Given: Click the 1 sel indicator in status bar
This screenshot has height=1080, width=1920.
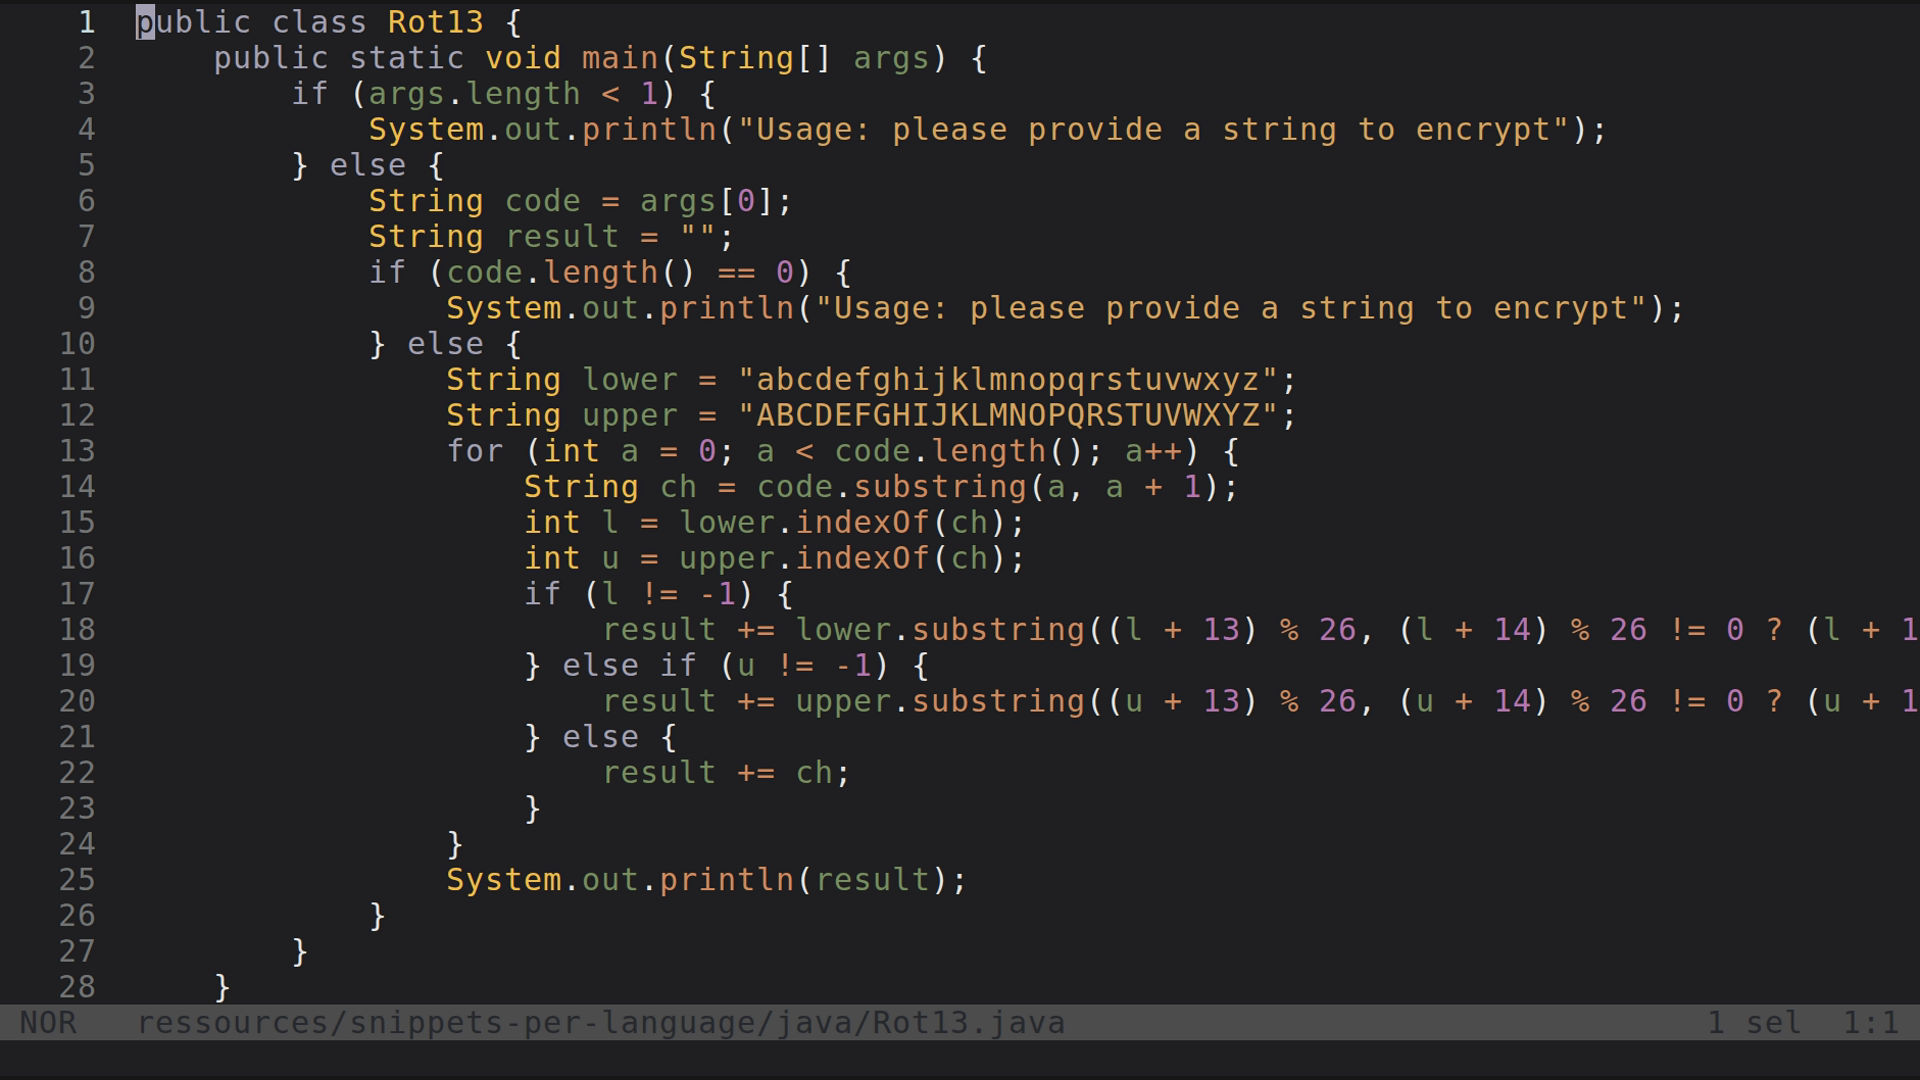Looking at the screenshot, I should pos(1753,1022).
